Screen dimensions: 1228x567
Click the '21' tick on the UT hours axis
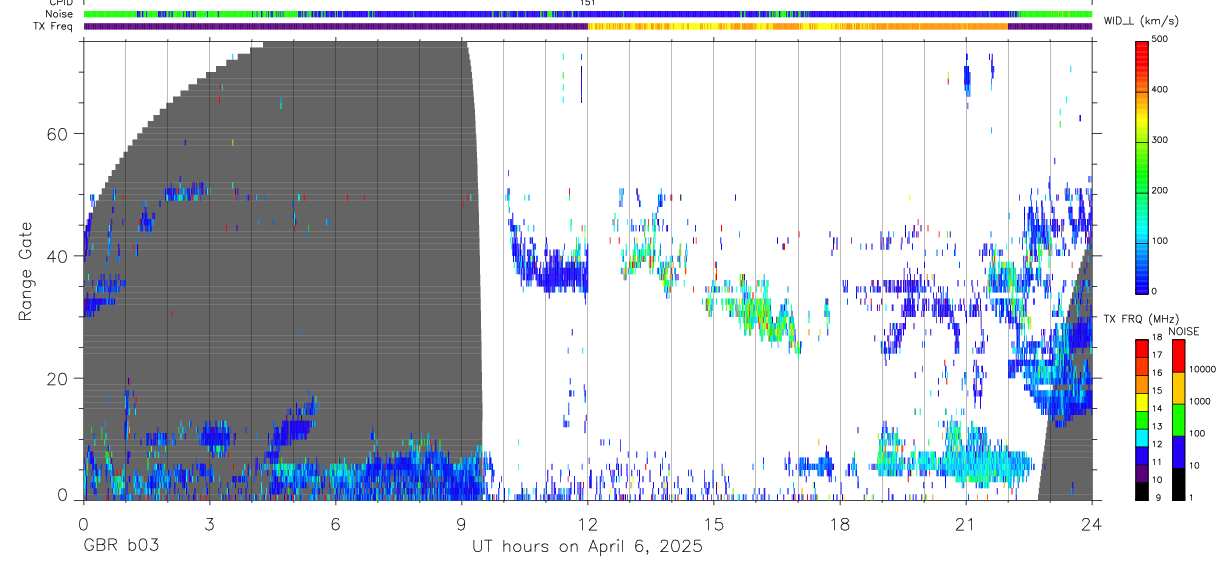(x=965, y=524)
